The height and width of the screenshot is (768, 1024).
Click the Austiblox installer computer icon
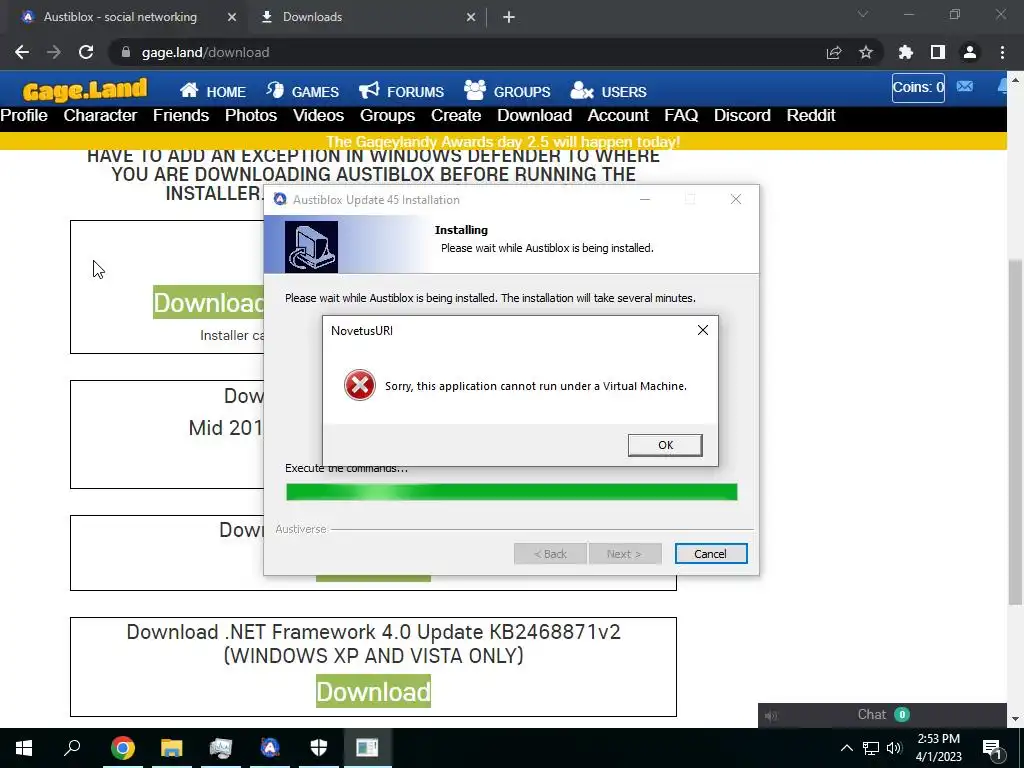[312, 247]
